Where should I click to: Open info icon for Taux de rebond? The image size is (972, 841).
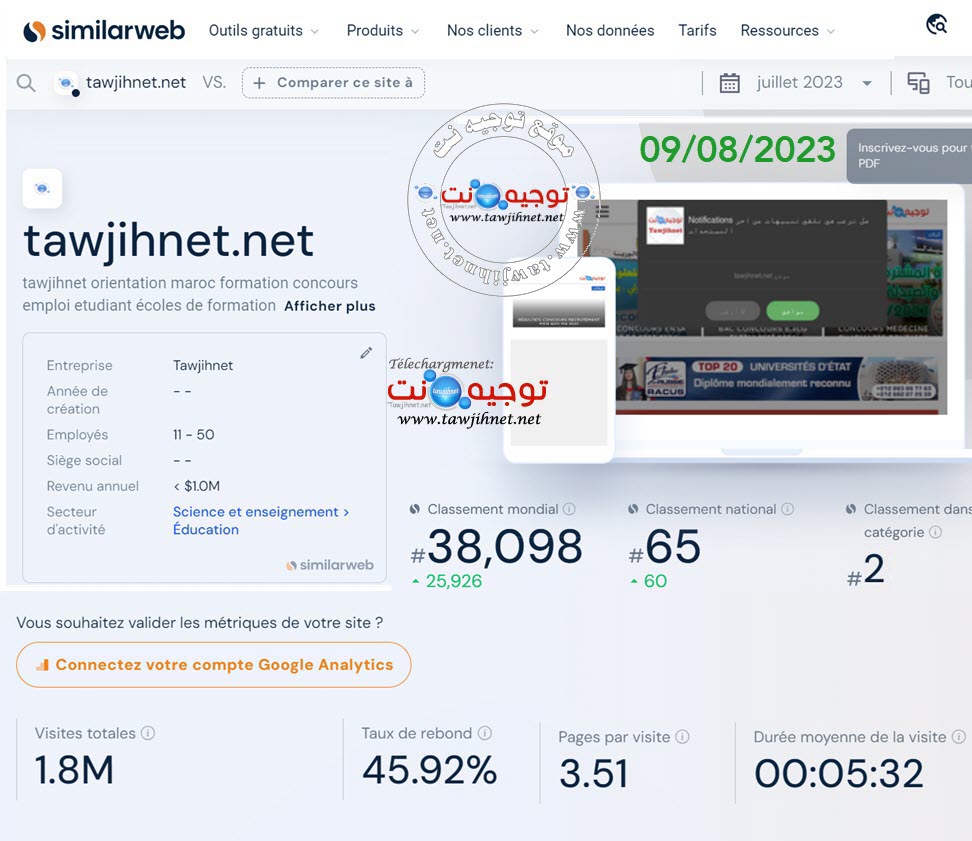(x=485, y=733)
